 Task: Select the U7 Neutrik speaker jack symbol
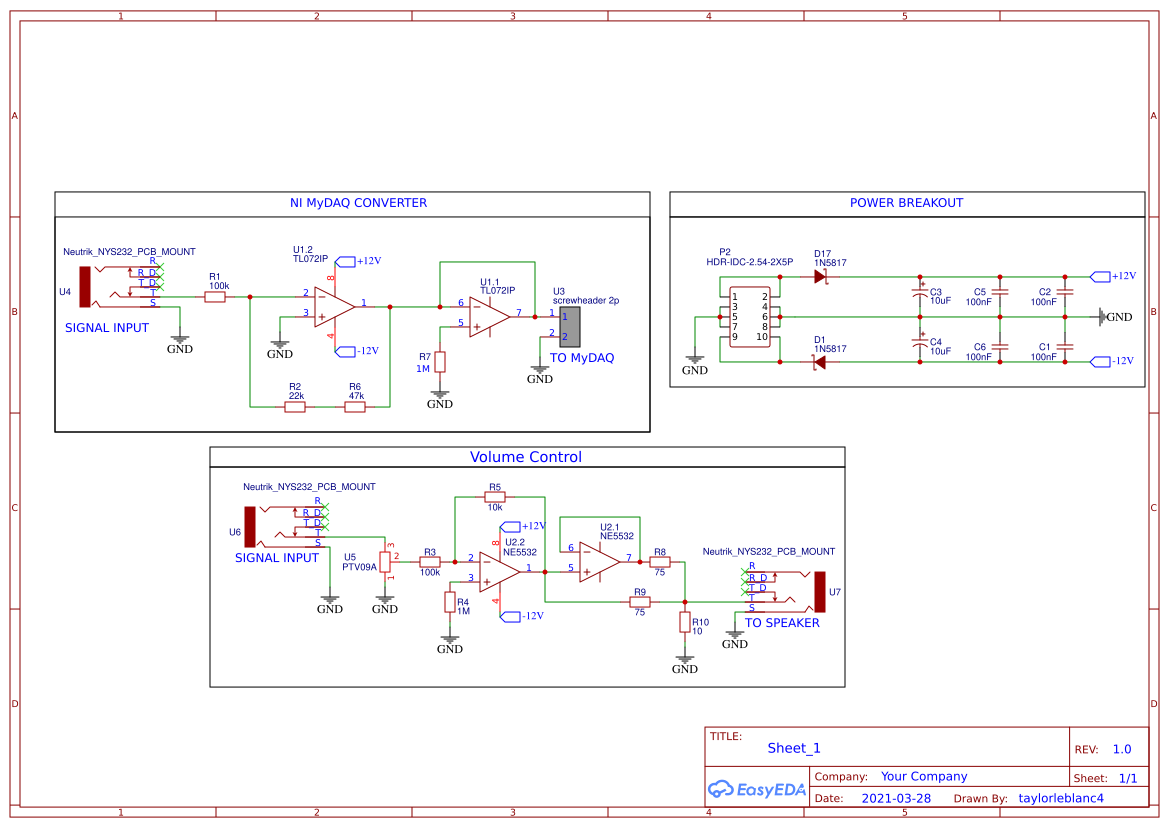822,590
